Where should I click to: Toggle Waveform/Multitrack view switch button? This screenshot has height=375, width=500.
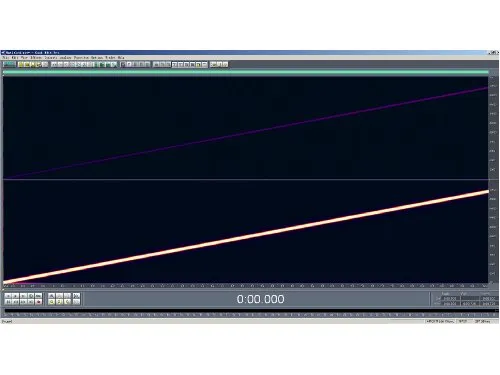(x=9, y=64)
